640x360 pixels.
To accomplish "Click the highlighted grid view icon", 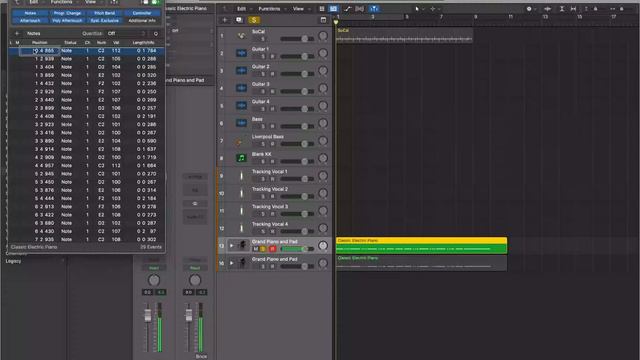I will [333, 9].
